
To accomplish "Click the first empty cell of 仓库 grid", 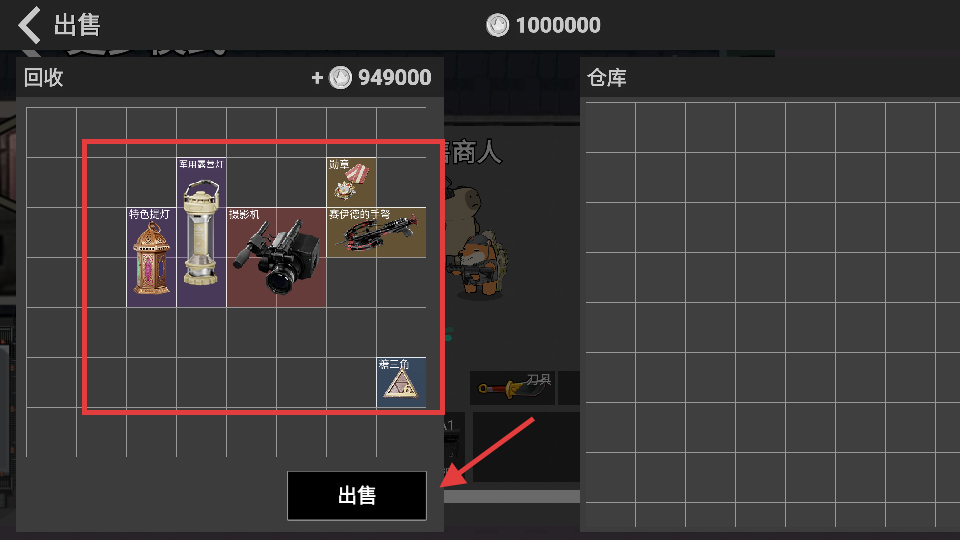I will [x=610, y=127].
